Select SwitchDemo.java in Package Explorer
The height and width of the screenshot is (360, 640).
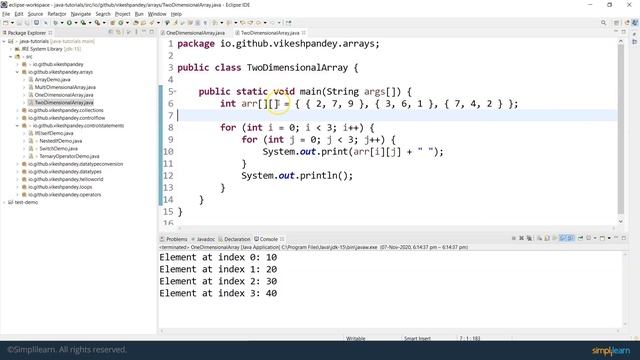58,149
